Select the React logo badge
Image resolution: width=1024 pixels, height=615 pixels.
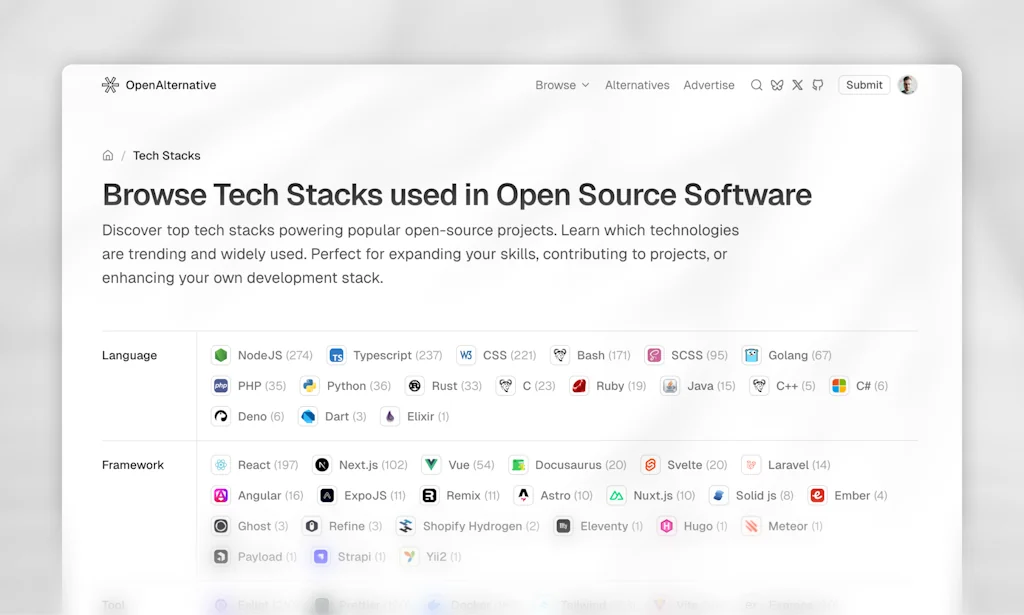tap(220, 464)
